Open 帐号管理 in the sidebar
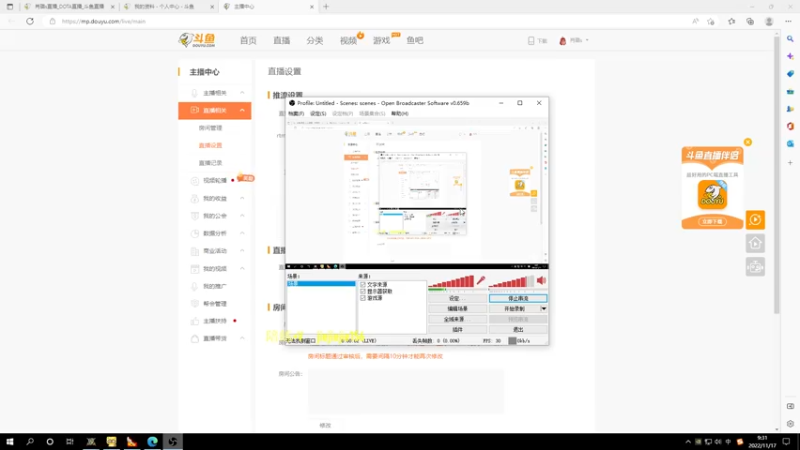Viewport: 800px width, 450px height. pyautogui.click(x=215, y=304)
